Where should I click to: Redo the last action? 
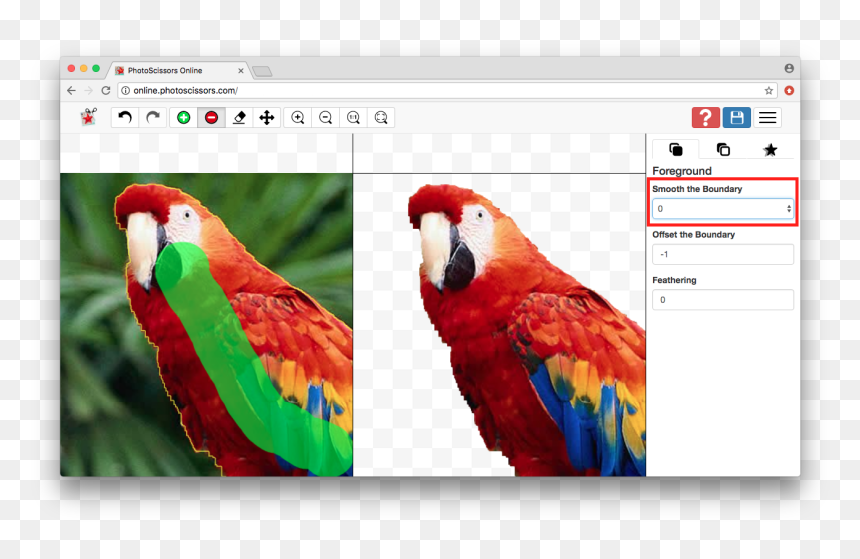coord(153,117)
